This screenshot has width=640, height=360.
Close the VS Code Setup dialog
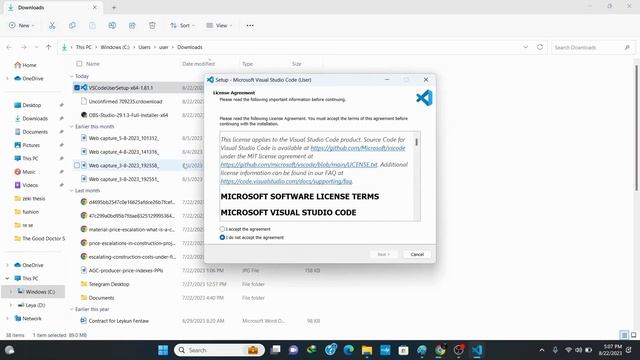point(426,80)
